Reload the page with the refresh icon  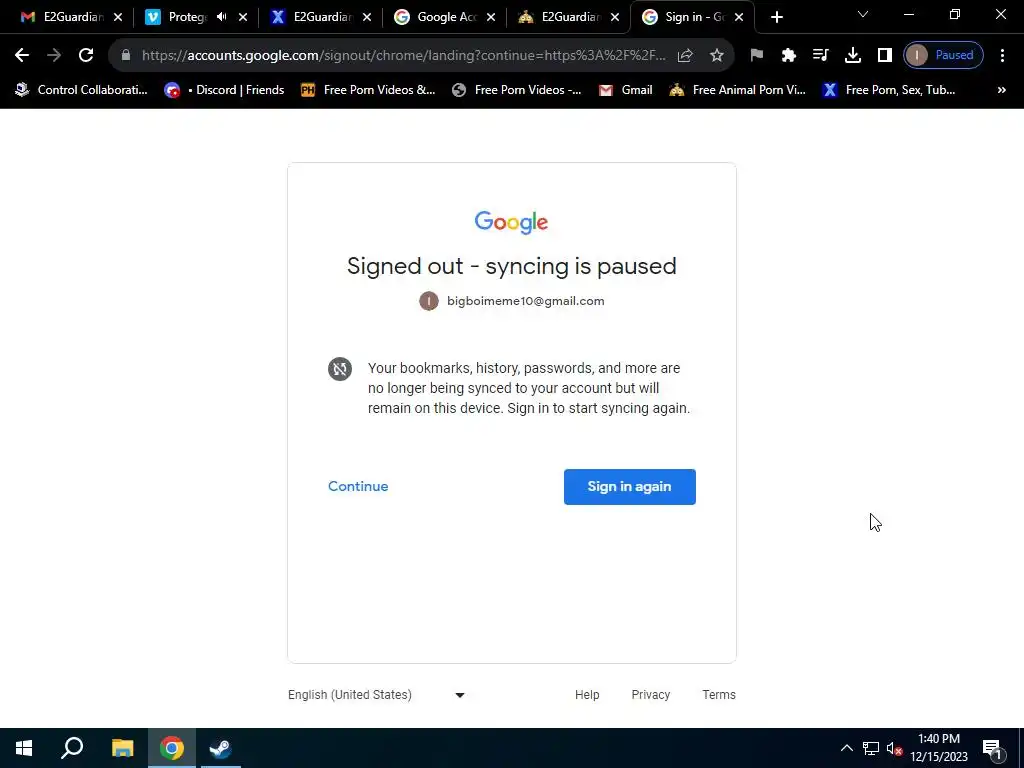pyautogui.click(x=86, y=56)
